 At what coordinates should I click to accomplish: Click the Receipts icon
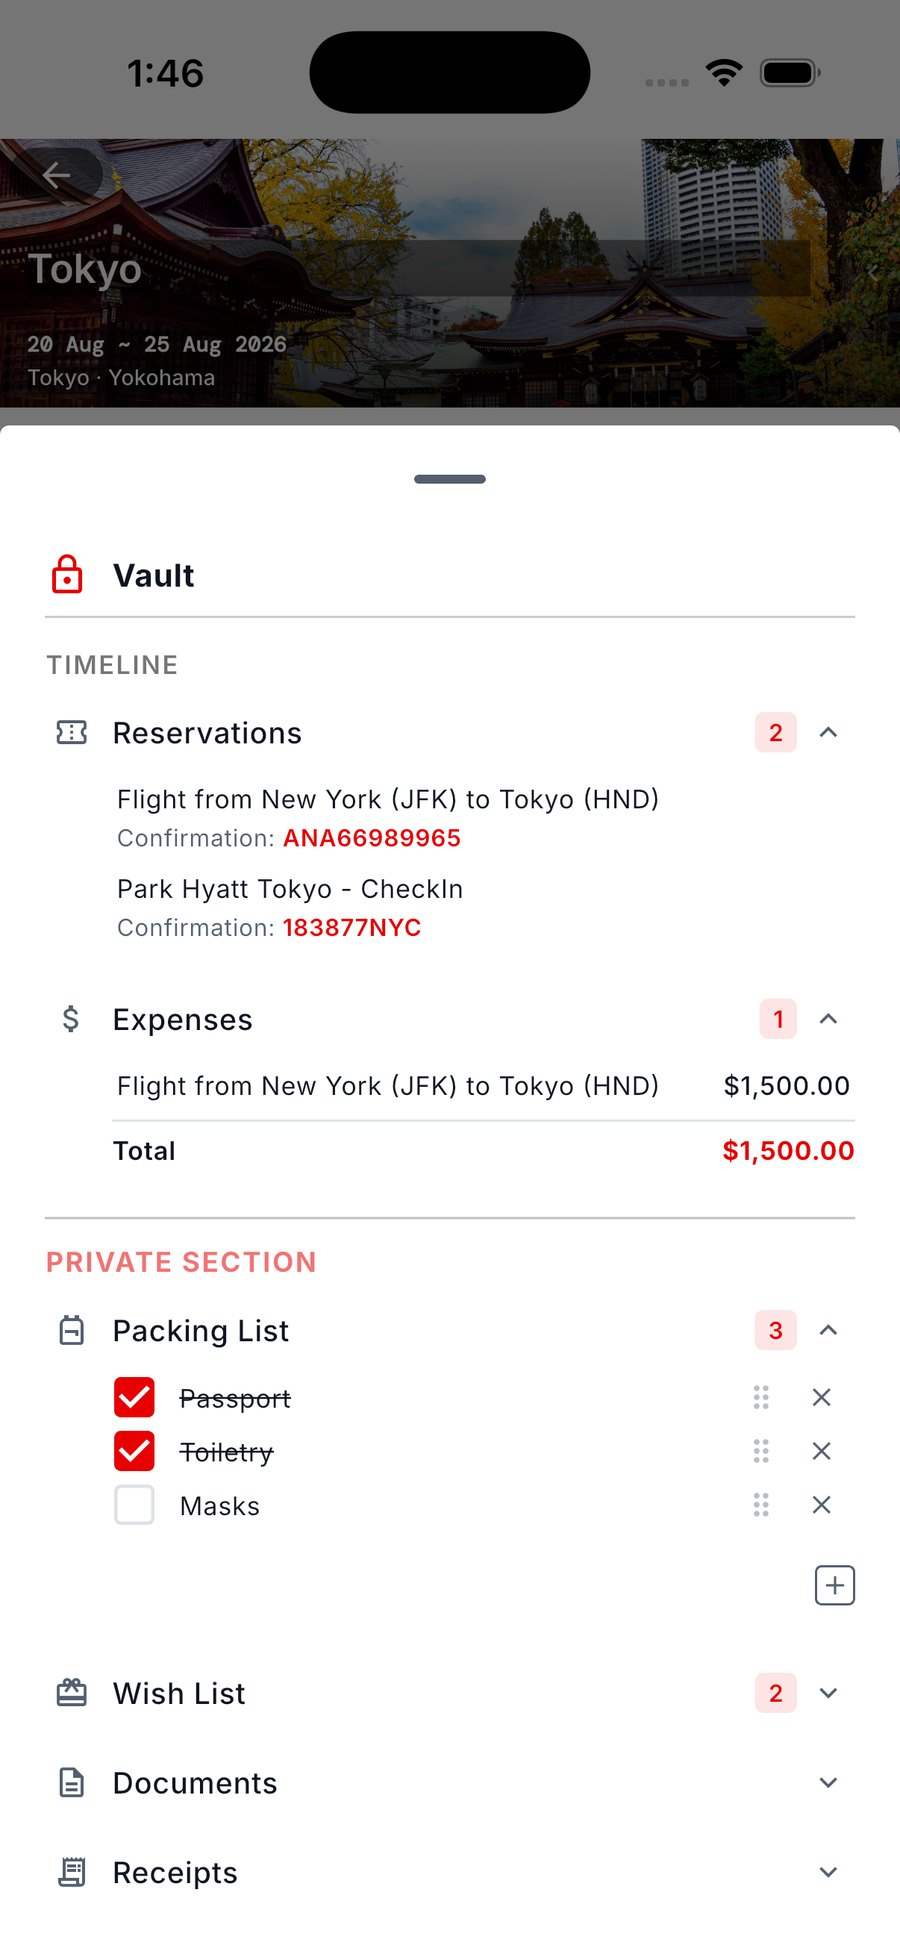coord(72,1872)
